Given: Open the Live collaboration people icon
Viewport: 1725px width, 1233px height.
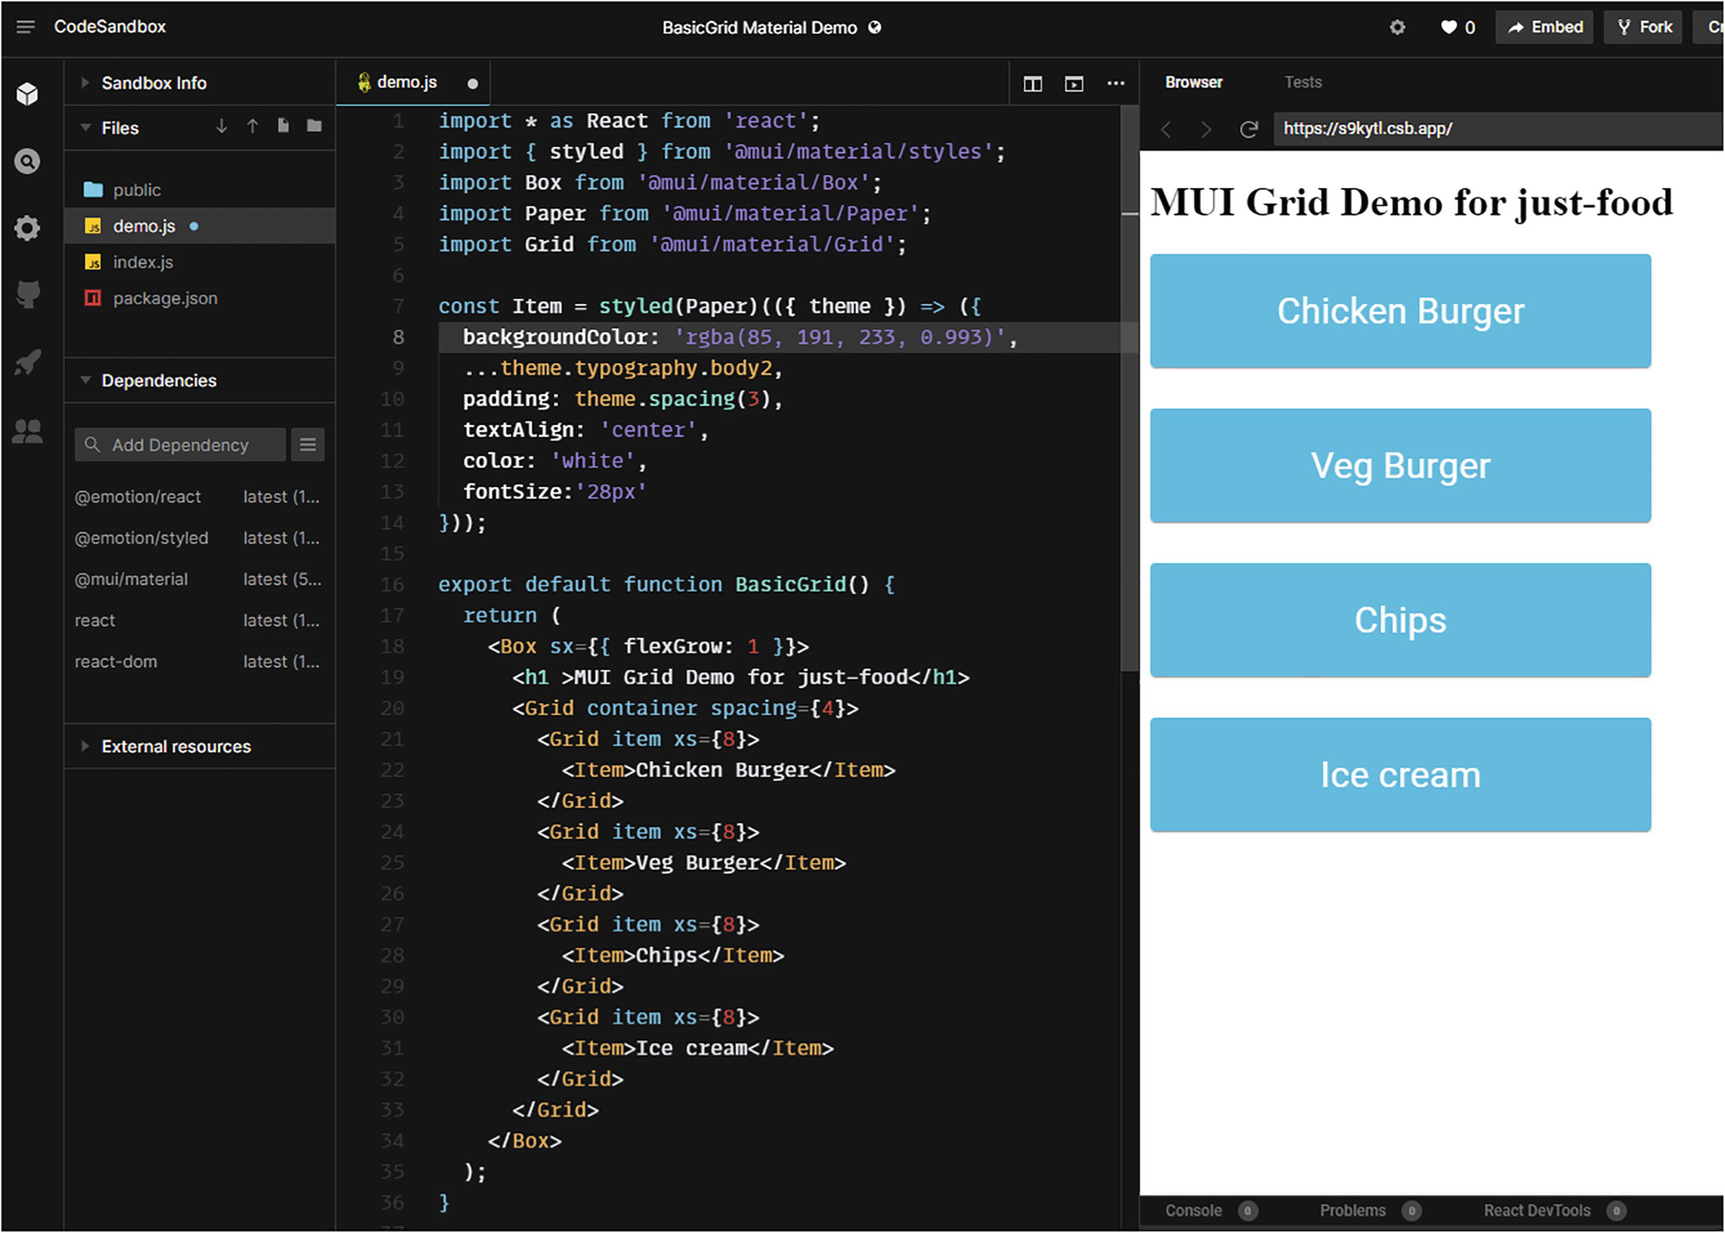Looking at the screenshot, I should coord(27,431).
